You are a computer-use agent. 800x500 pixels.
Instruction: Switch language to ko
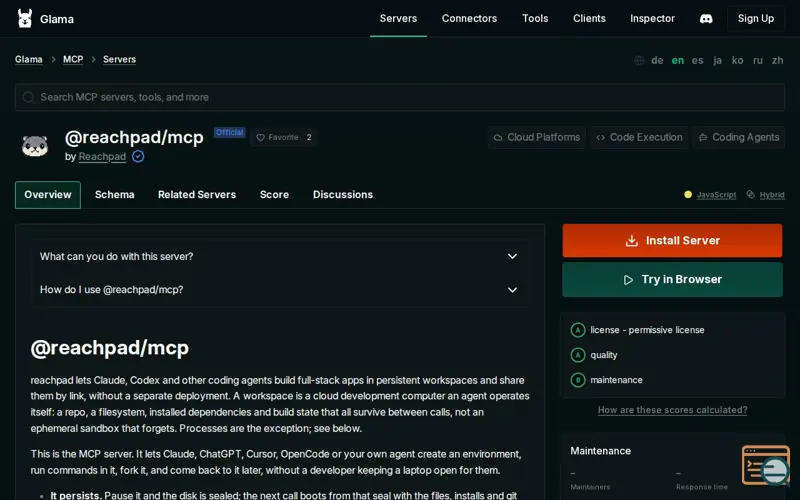(x=737, y=60)
